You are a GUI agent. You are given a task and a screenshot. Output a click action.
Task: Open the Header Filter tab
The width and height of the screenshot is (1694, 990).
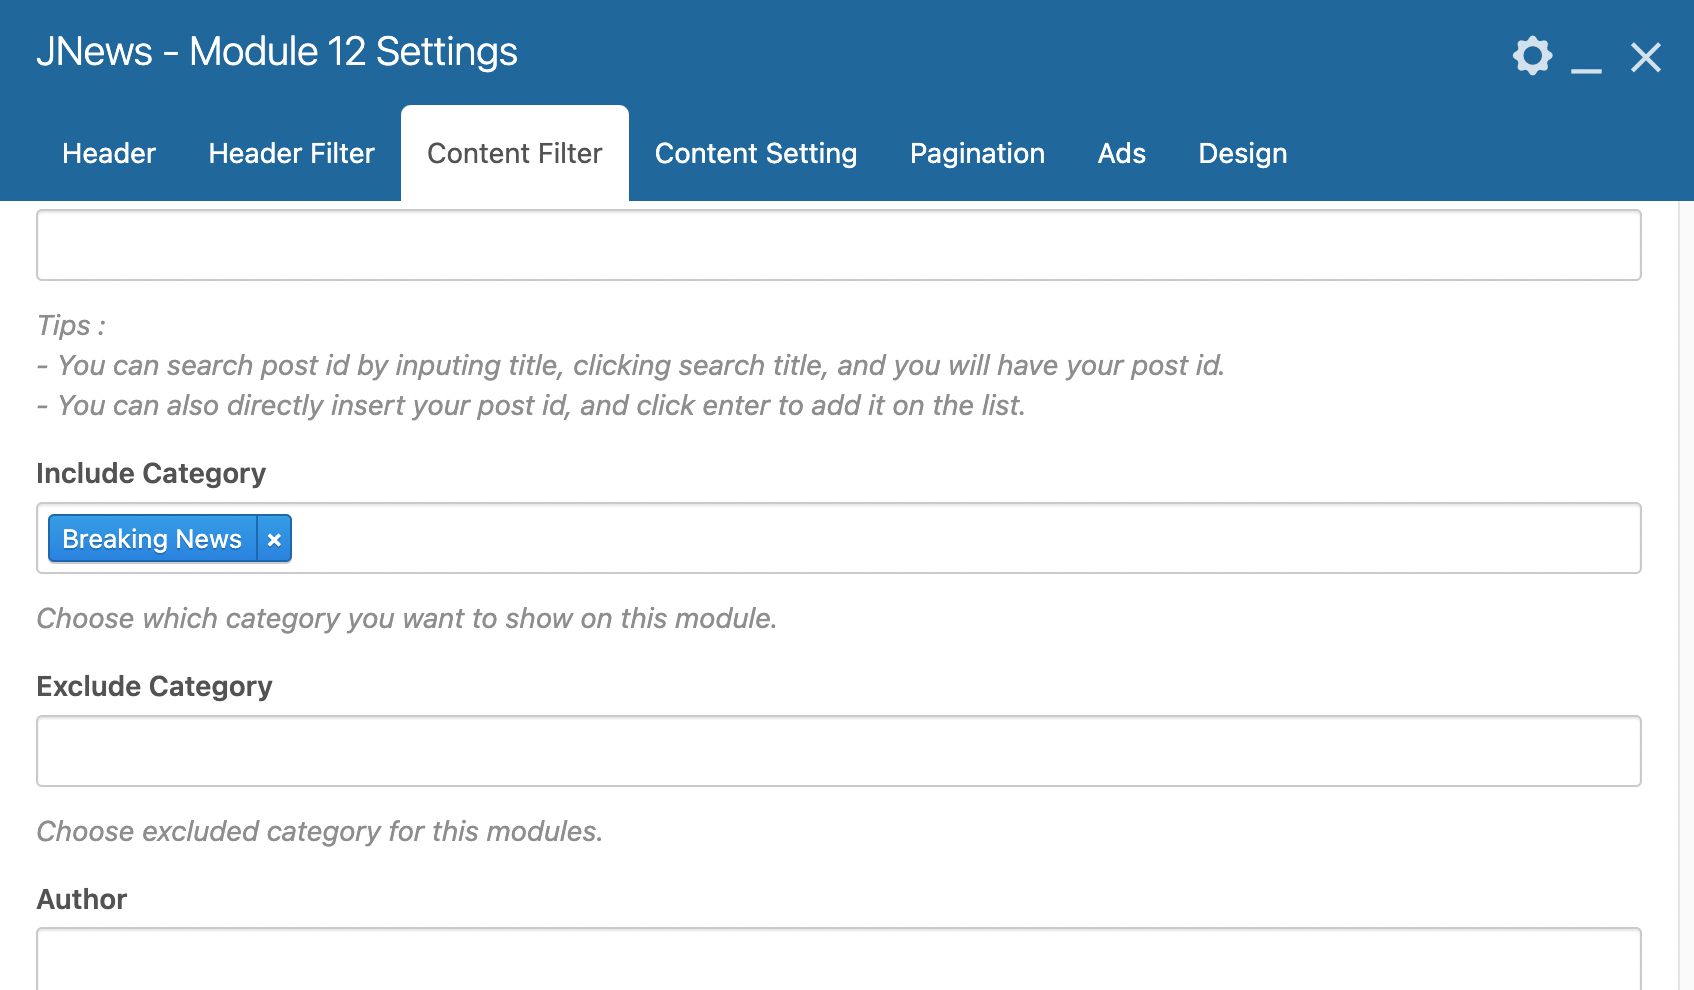[291, 153]
